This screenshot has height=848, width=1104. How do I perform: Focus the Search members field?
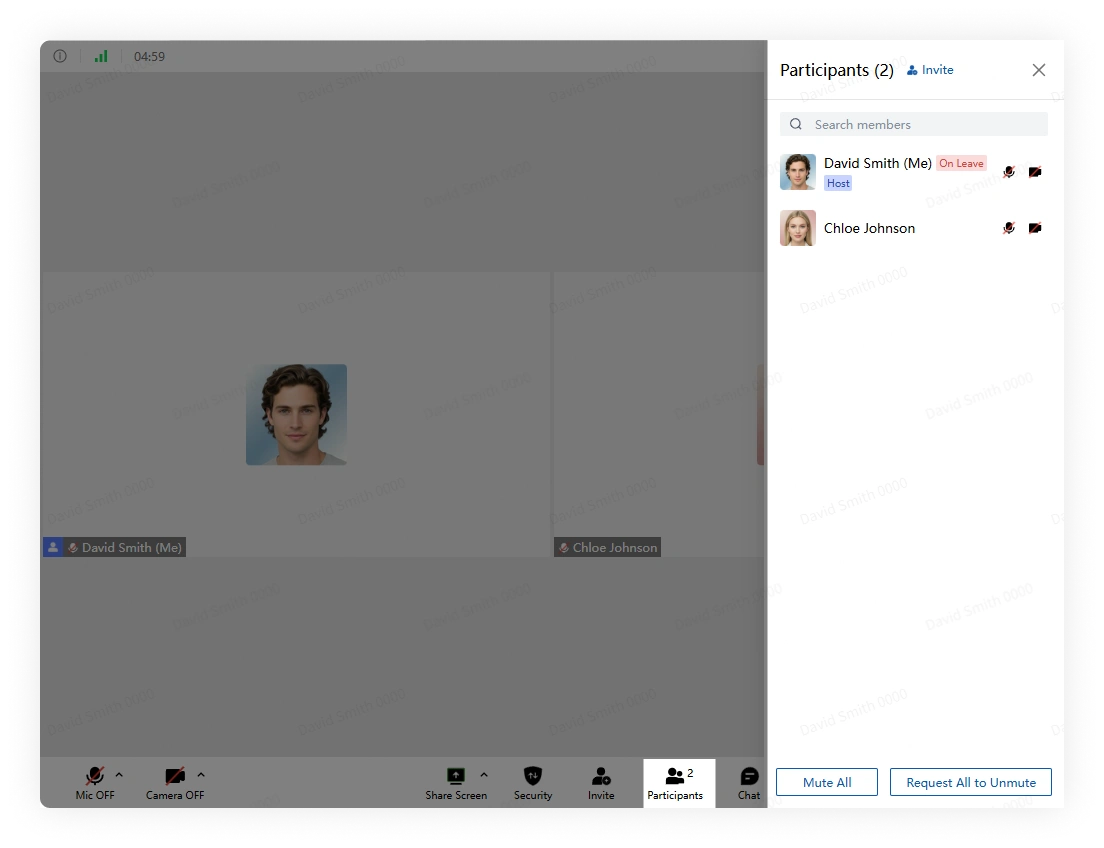pos(913,124)
